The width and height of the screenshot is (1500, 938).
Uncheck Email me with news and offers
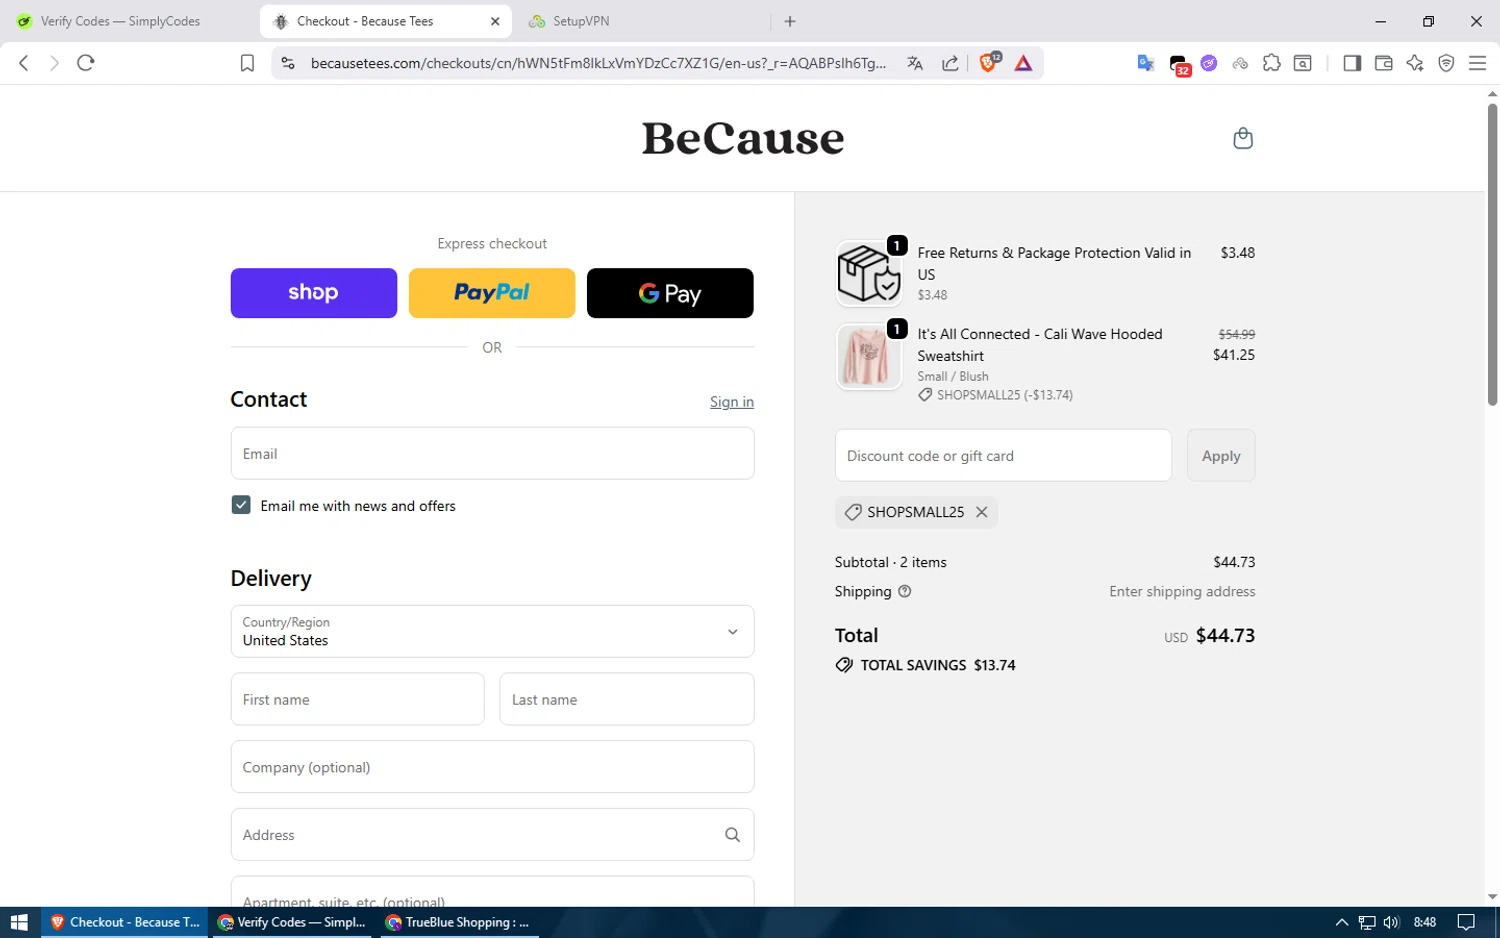(241, 505)
